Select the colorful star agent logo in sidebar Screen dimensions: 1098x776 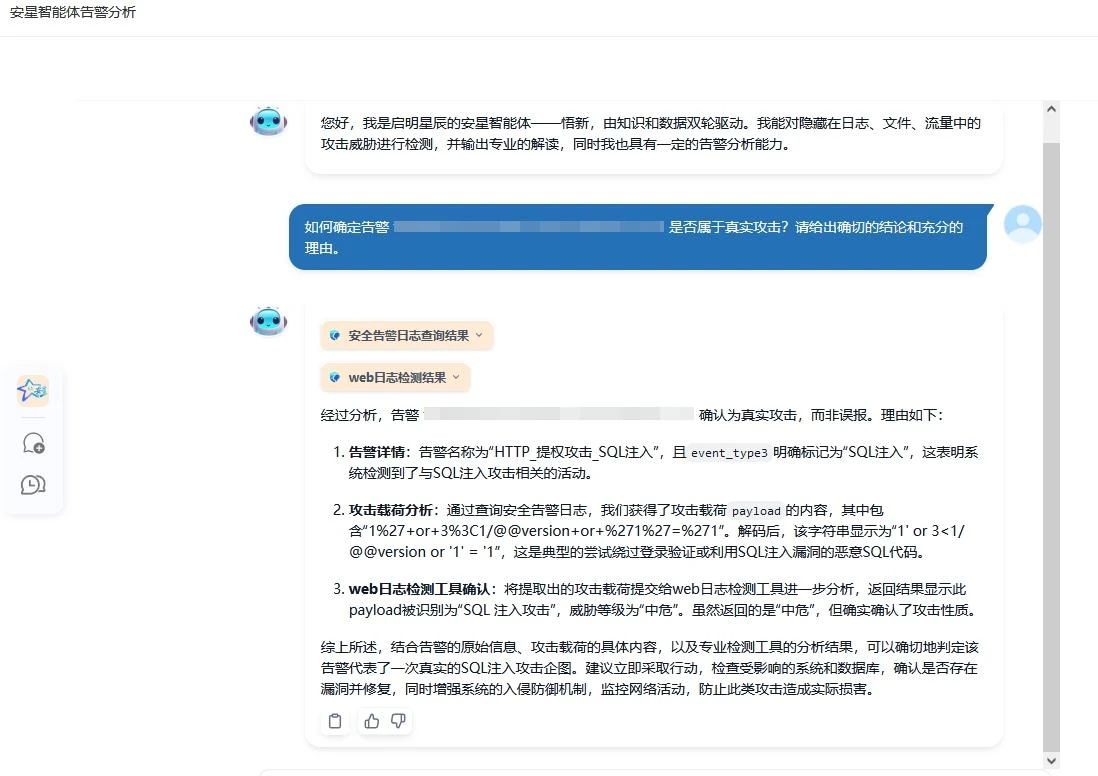32,390
